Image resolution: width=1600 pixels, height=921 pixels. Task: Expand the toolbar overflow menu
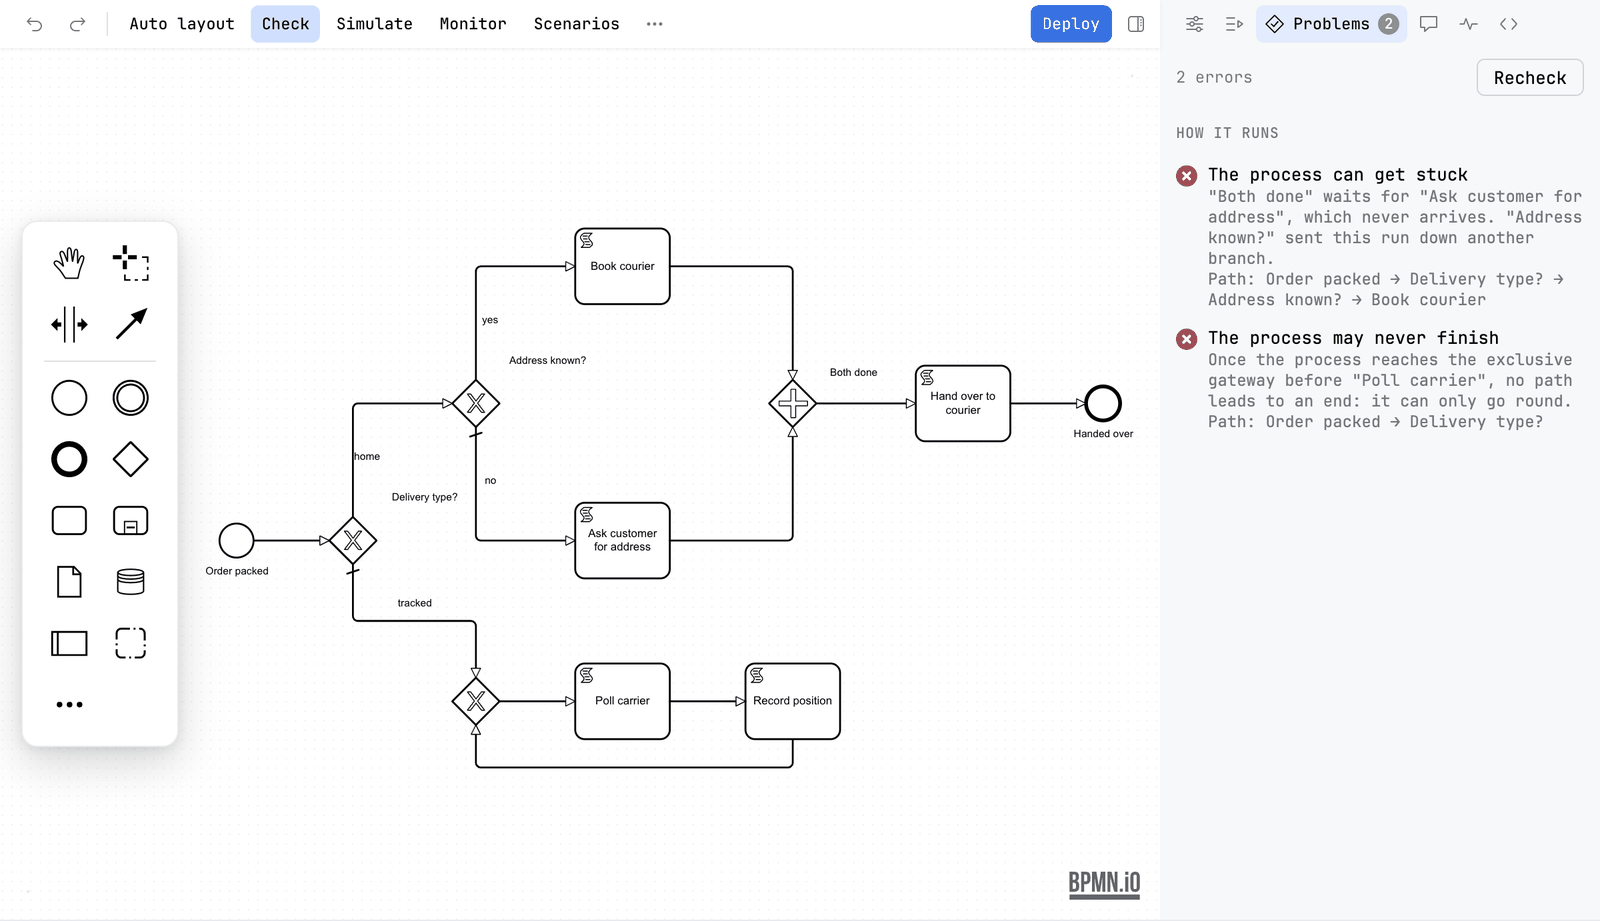tap(655, 24)
